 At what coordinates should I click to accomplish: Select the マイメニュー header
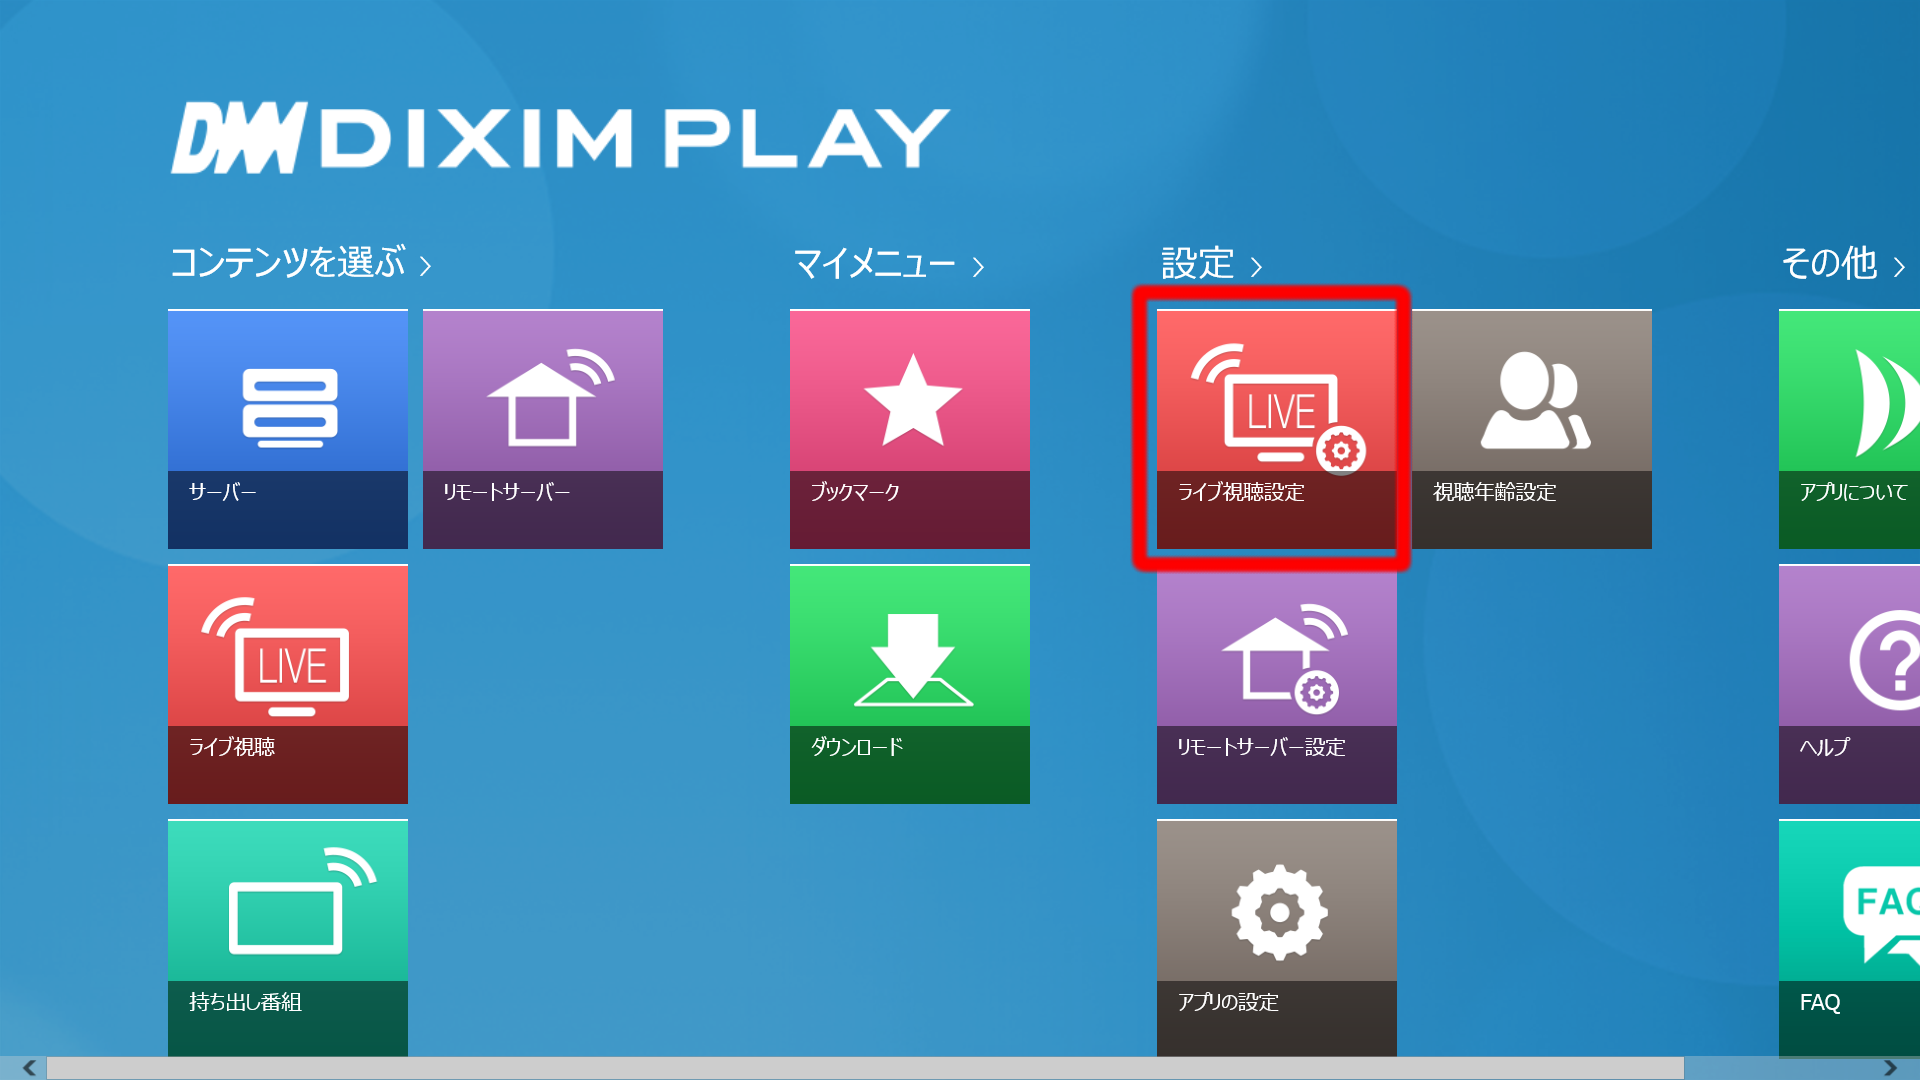874,264
